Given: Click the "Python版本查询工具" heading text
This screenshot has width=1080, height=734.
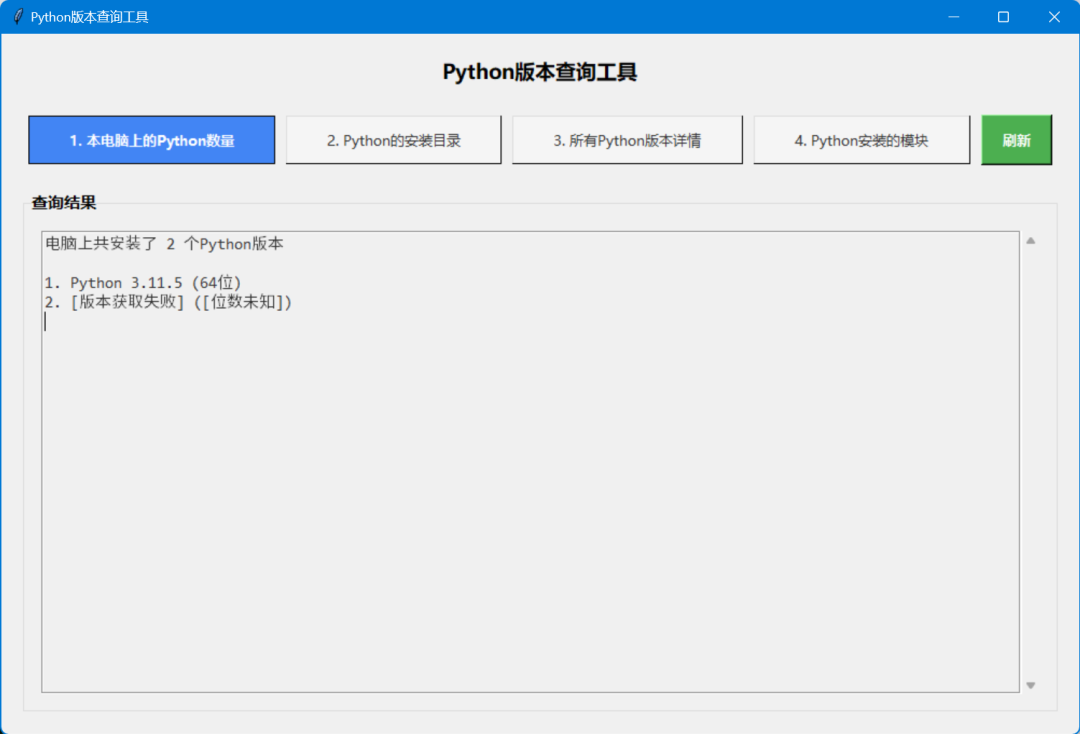Looking at the screenshot, I should point(540,71).
